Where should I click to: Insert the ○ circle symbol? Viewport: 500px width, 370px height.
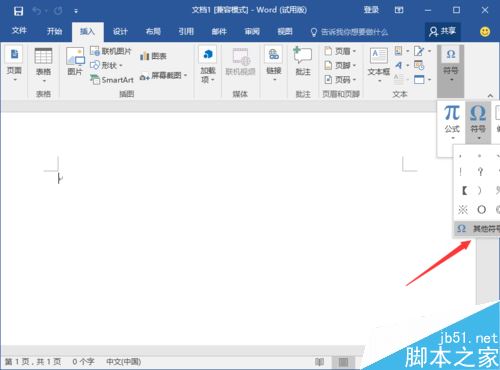[x=481, y=210]
